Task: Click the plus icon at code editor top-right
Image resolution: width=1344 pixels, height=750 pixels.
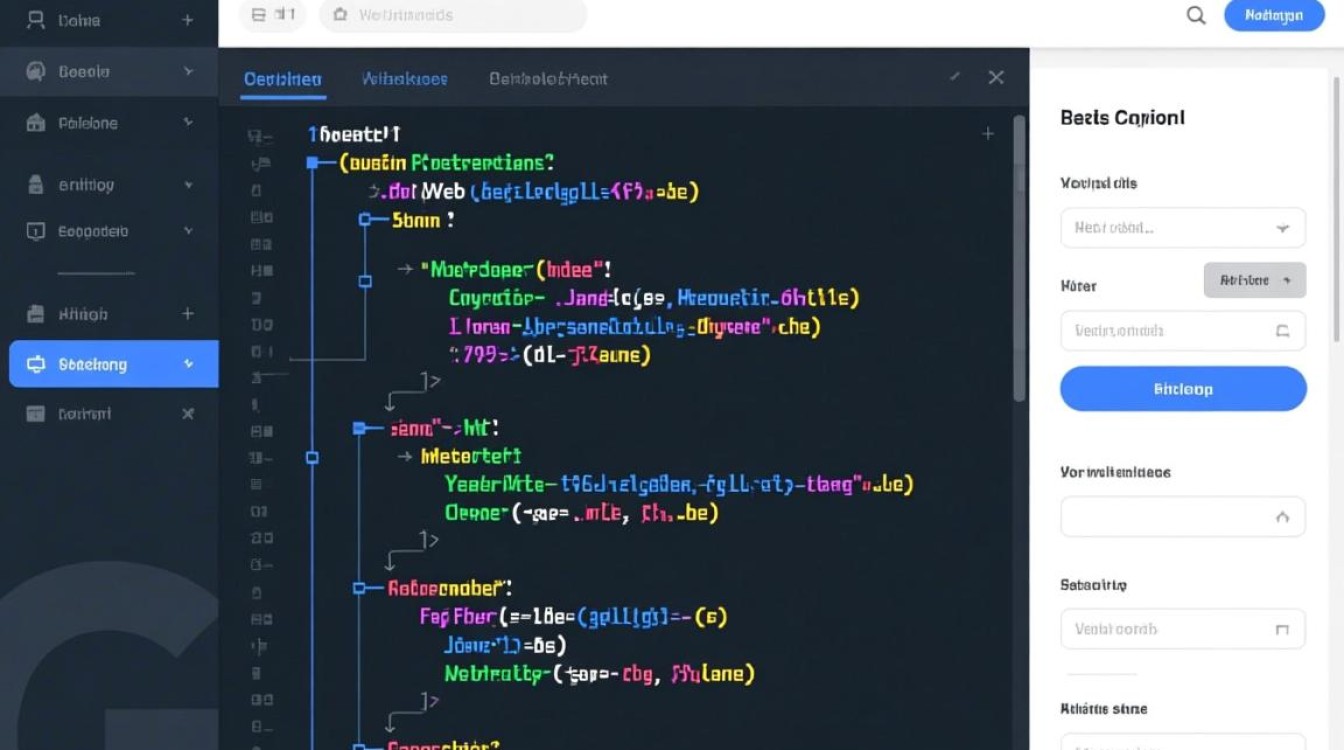Action: 988,134
